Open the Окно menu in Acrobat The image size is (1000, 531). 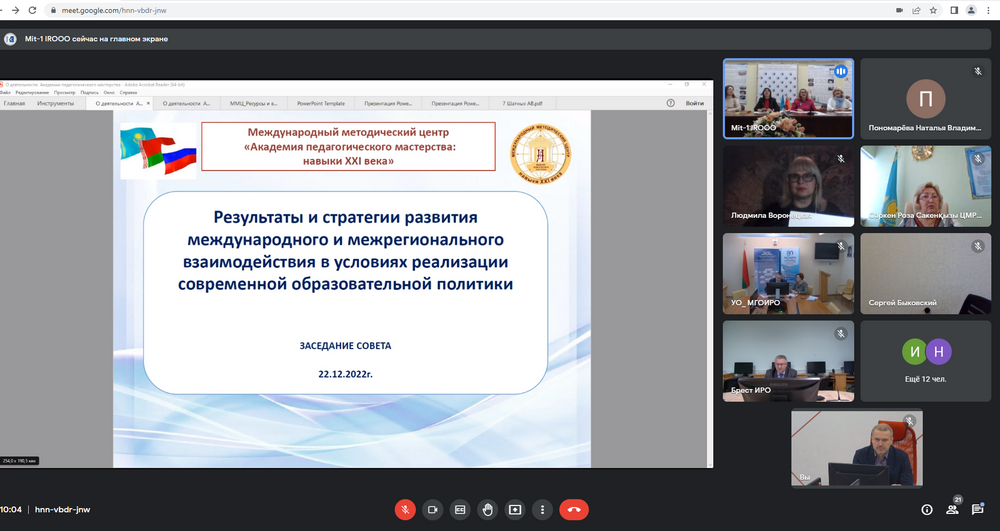click(x=109, y=92)
